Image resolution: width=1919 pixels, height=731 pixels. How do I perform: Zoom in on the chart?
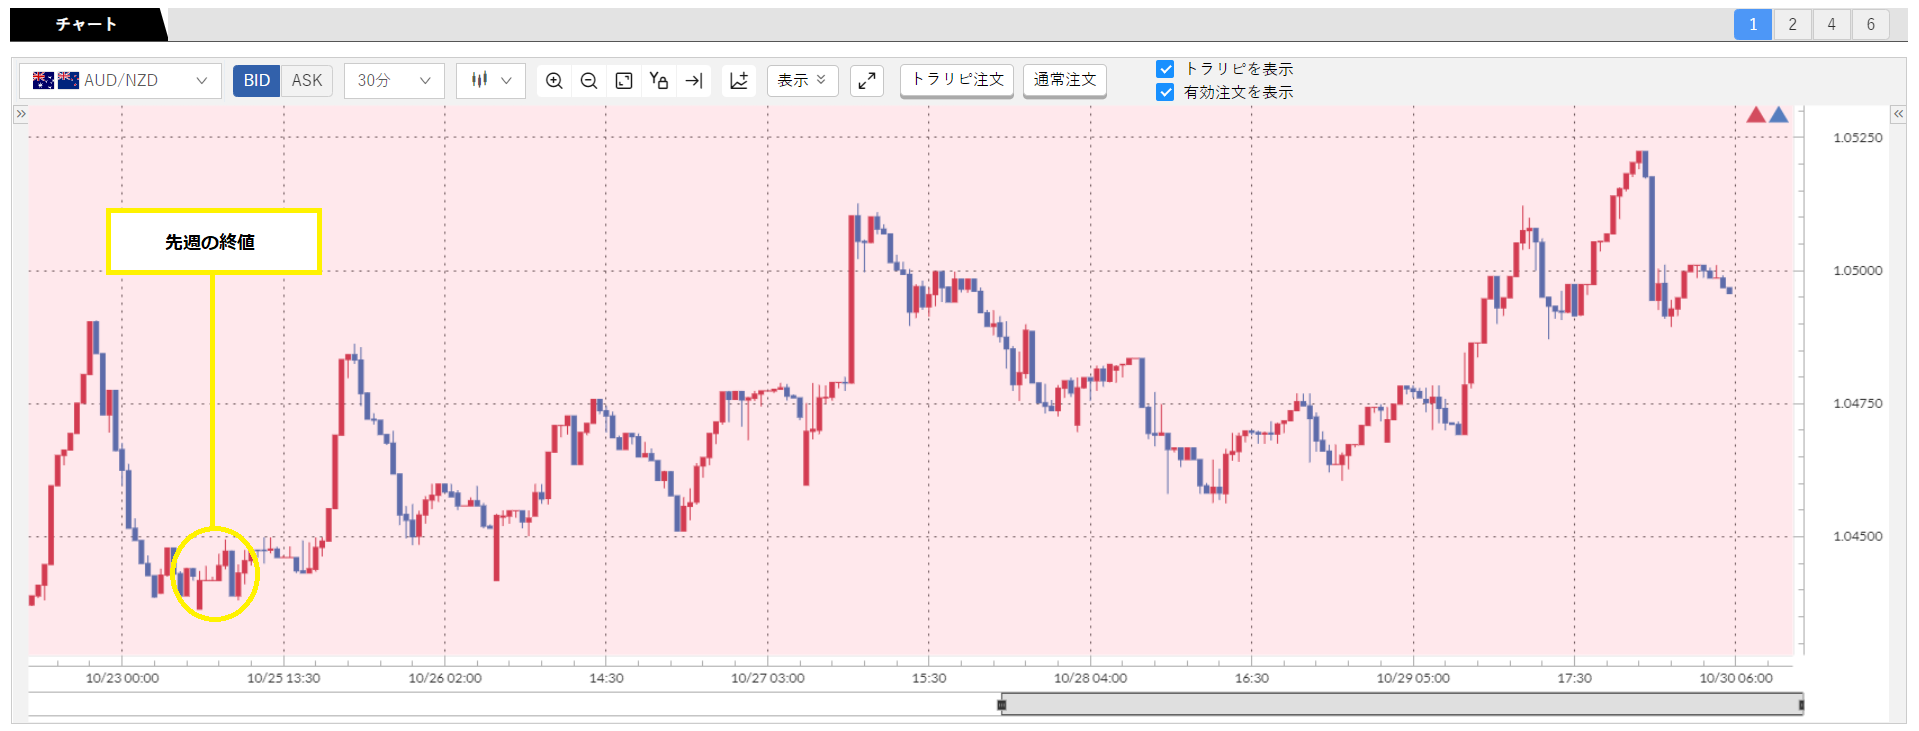pos(554,81)
